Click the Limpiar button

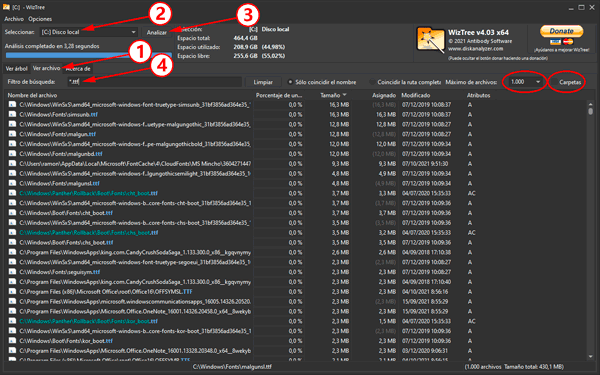[263, 82]
